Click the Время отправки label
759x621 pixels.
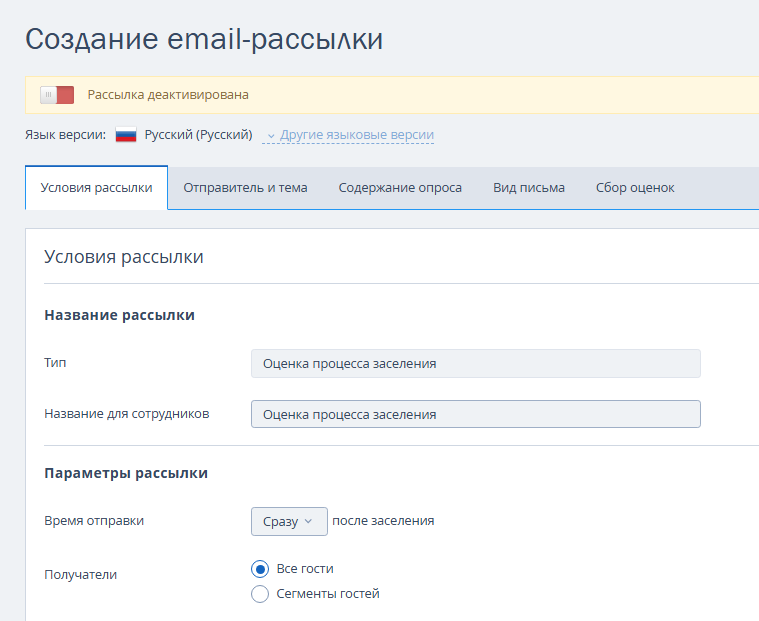(94, 521)
